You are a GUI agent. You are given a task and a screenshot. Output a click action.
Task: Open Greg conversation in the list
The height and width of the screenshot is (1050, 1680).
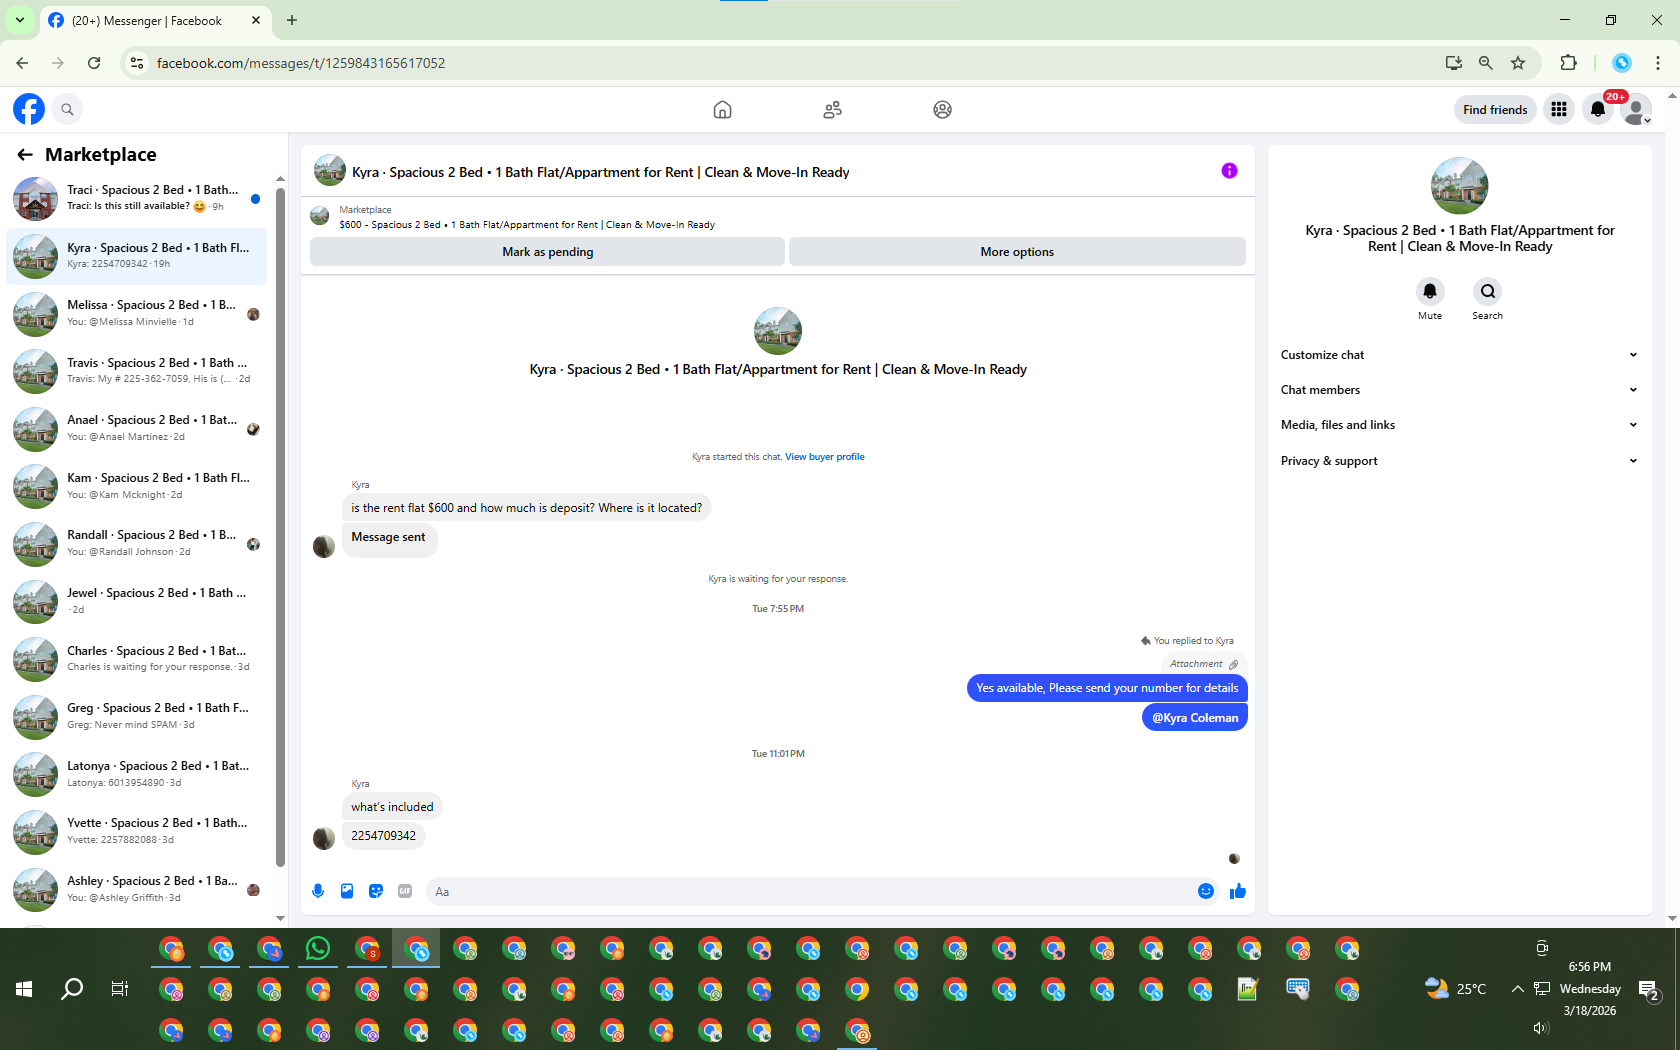[x=136, y=716]
